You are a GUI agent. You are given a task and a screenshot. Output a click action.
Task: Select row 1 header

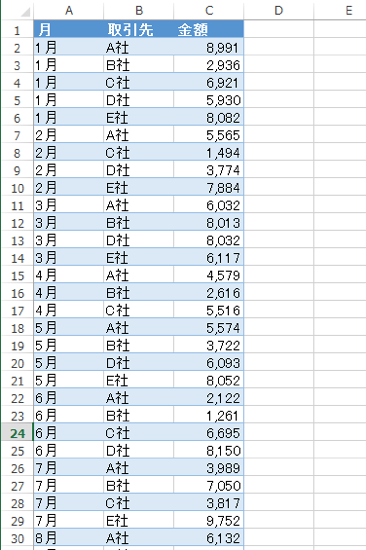click(17, 30)
